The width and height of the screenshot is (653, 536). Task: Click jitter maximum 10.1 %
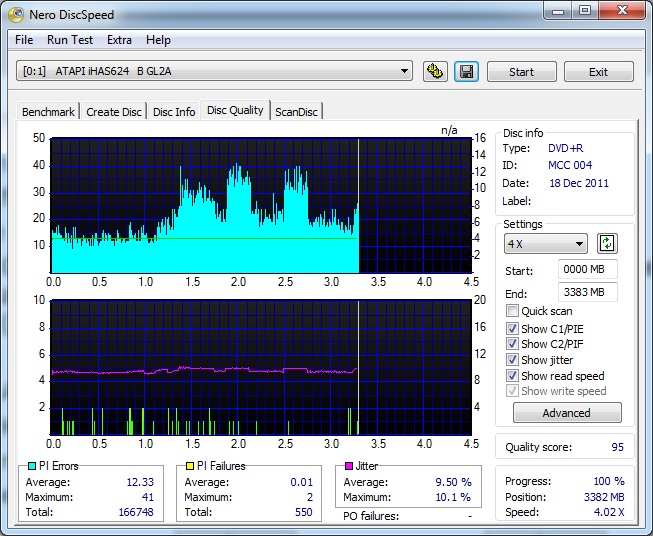pyautogui.click(x=454, y=497)
